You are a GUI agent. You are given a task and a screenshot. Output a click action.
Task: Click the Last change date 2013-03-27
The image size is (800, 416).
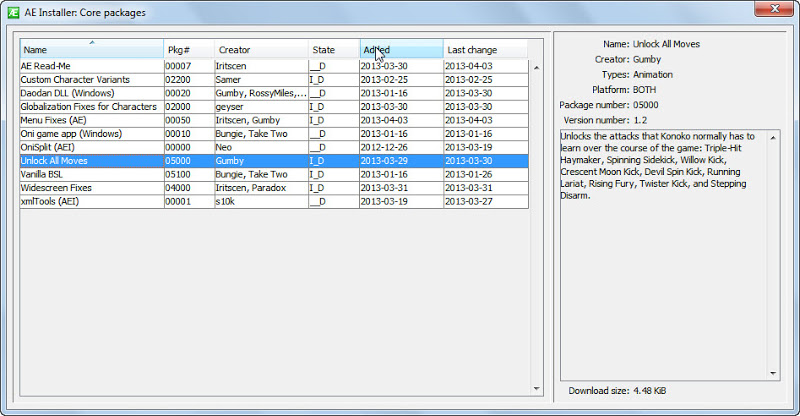pyautogui.click(x=486, y=201)
